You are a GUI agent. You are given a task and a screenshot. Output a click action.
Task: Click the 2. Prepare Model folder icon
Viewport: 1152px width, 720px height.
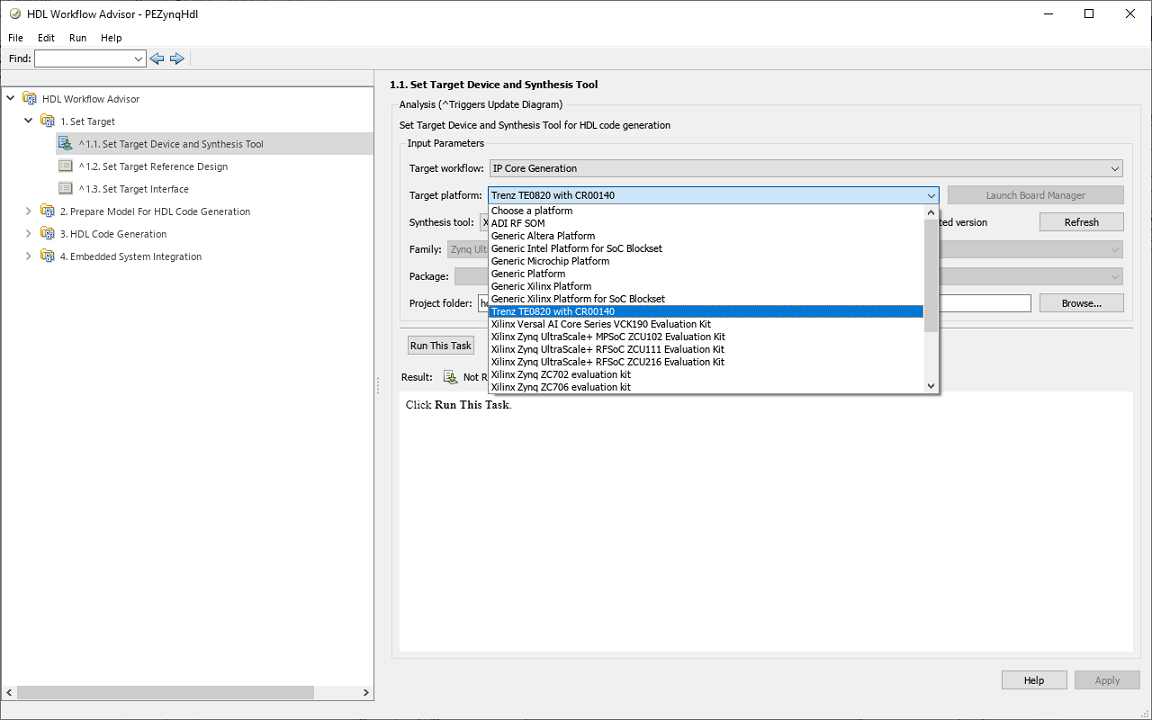tap(48, 211)
